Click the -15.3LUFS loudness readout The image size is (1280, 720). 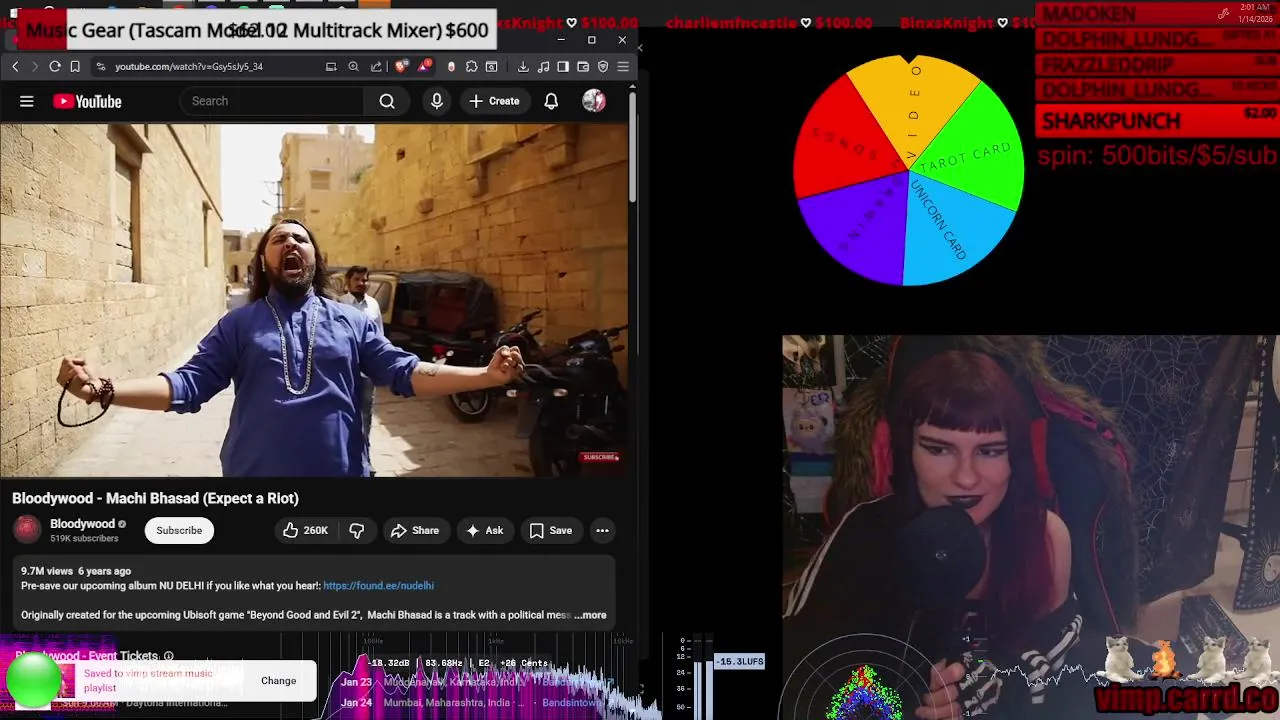click(739, 662)
